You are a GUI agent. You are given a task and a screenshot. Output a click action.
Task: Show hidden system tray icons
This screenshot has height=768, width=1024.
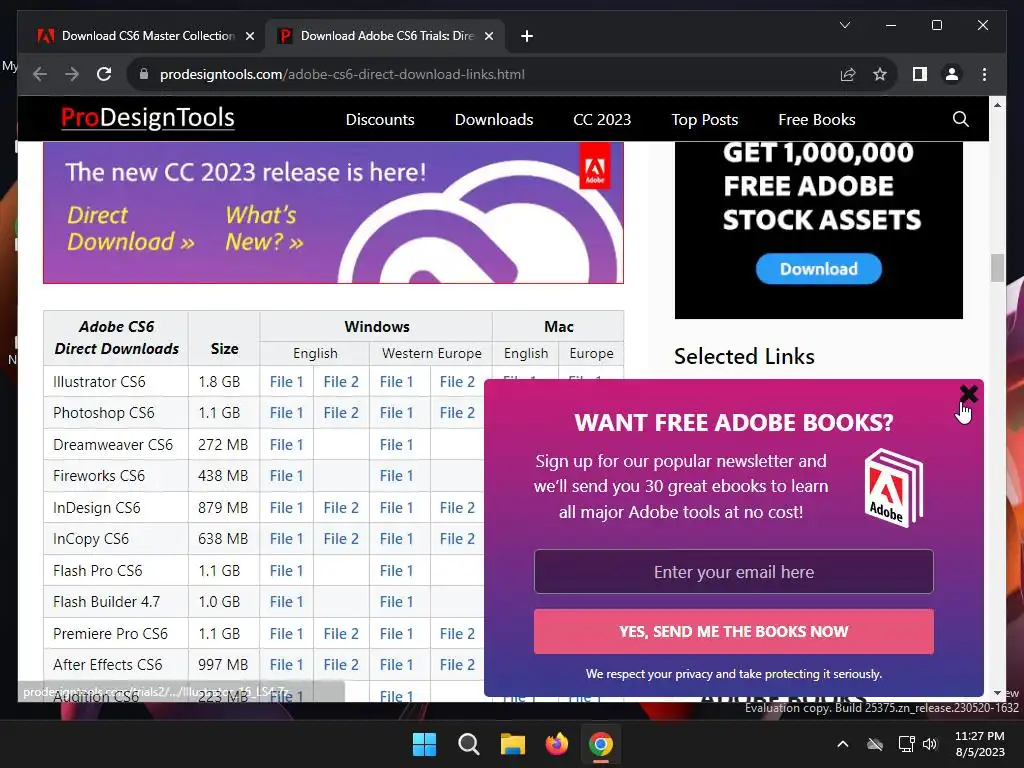coord(842,744)
